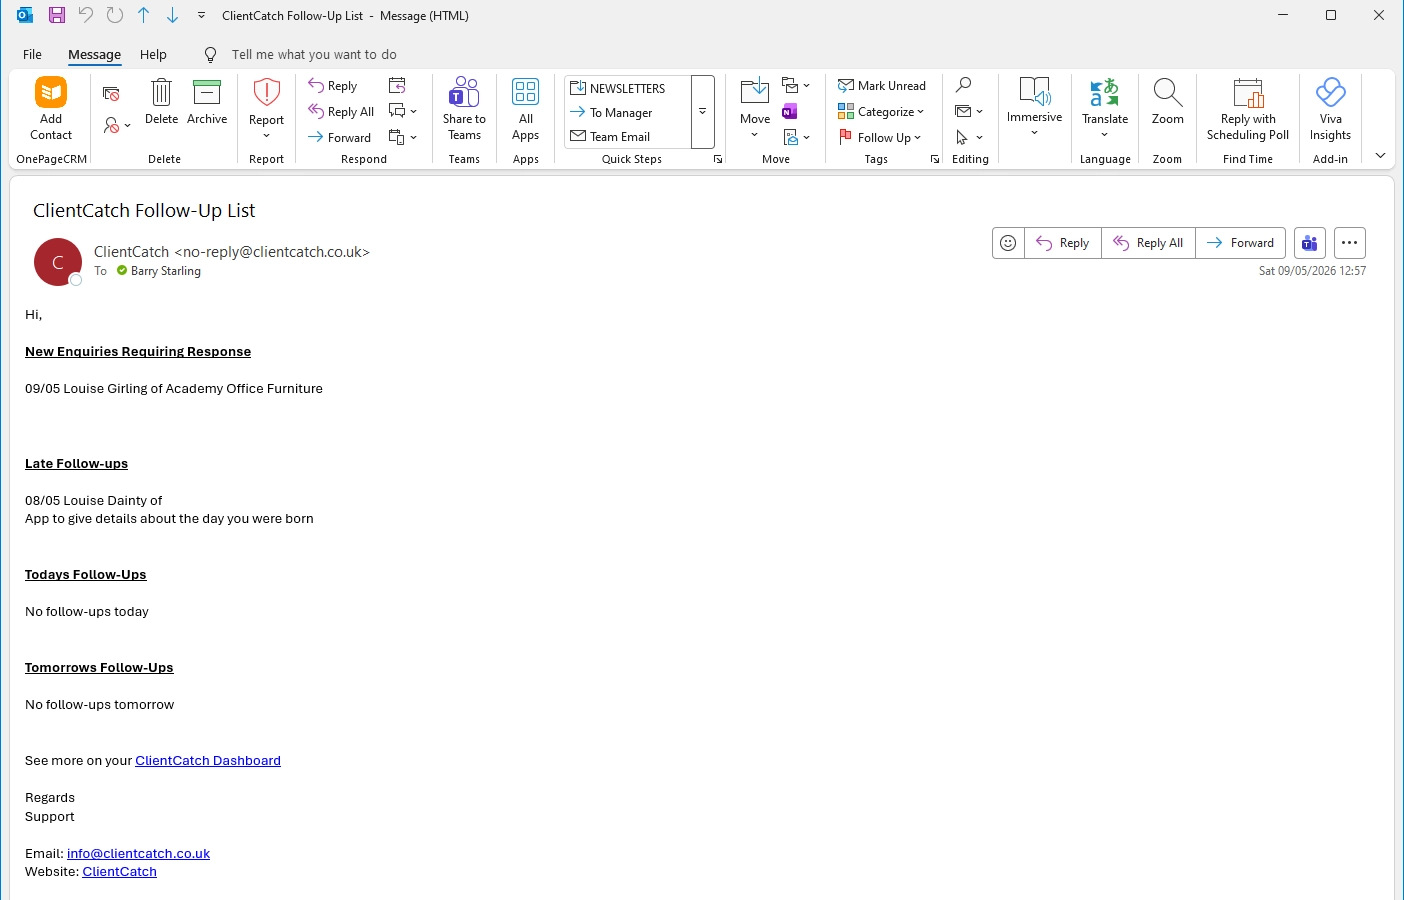The height and width of the screenshot is (900, 1404).
Task: Open the ClientCatch website link
Action: point(119,872)
